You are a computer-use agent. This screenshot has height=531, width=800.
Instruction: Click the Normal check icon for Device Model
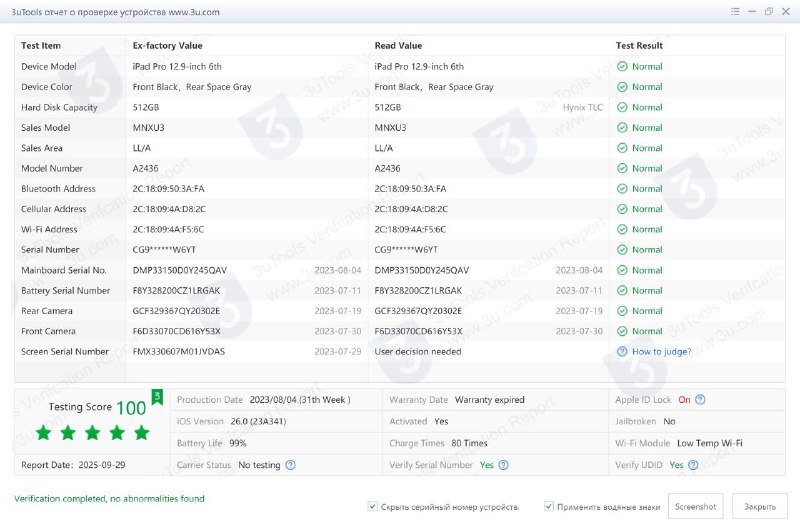[x=622, y=67]
